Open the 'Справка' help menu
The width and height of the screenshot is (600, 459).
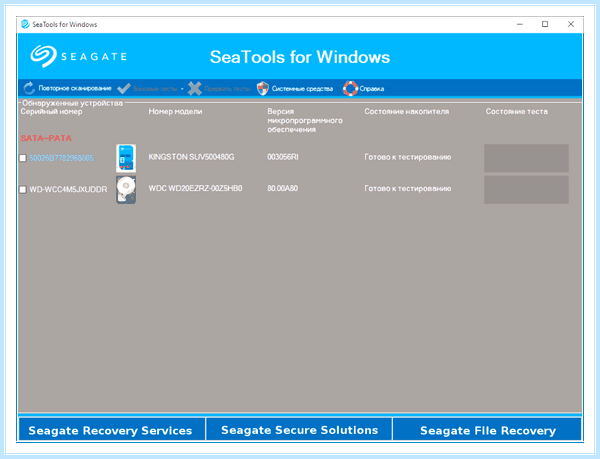point(372,89)
